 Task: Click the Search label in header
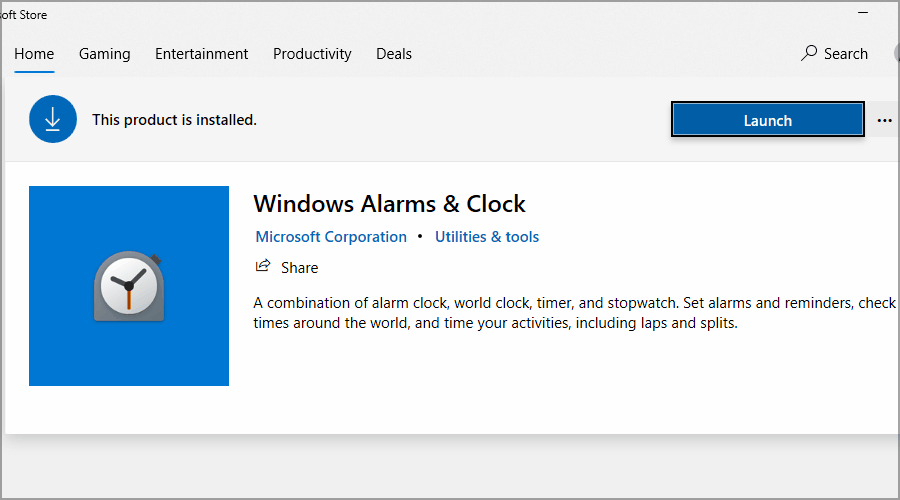tap(845, 54)
